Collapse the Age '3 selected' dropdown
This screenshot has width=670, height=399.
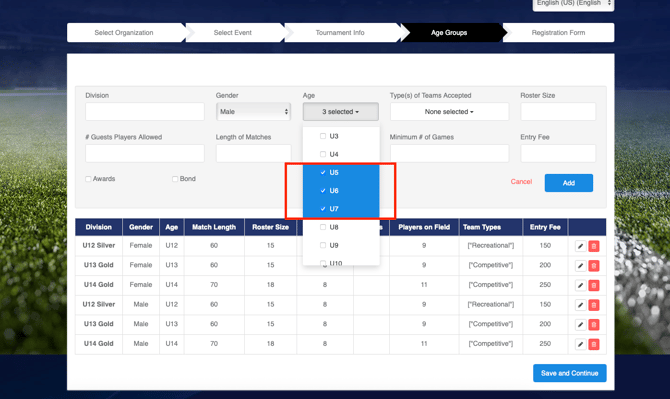pyautogui.click(x=341, y=111)
